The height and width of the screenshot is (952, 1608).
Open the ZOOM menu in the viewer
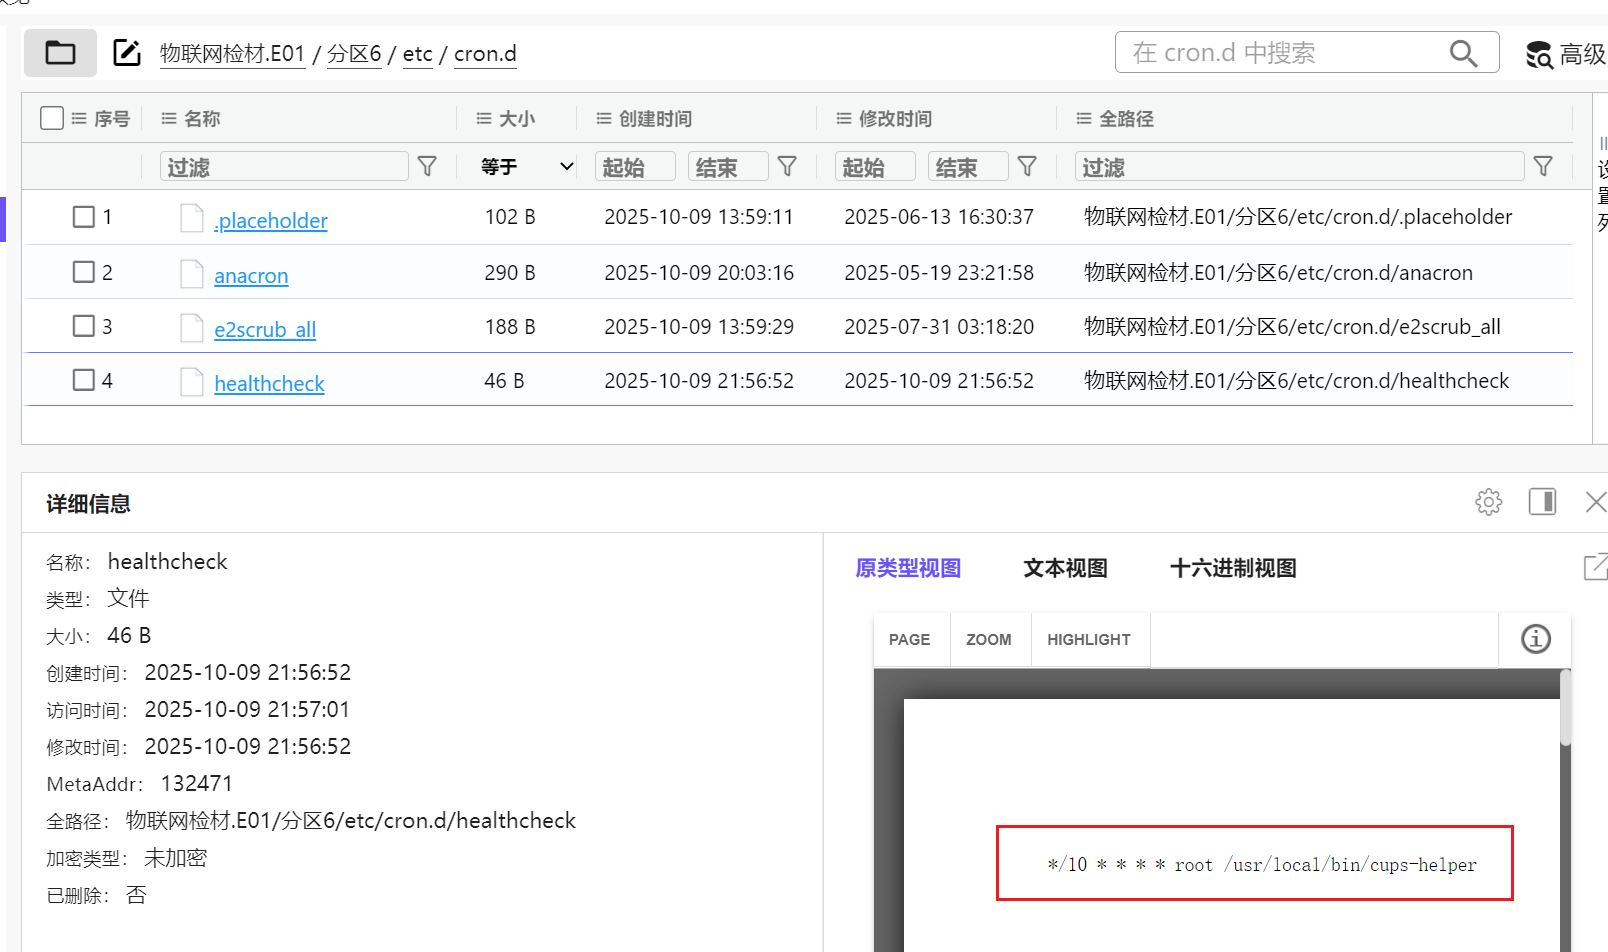point(988,640)
